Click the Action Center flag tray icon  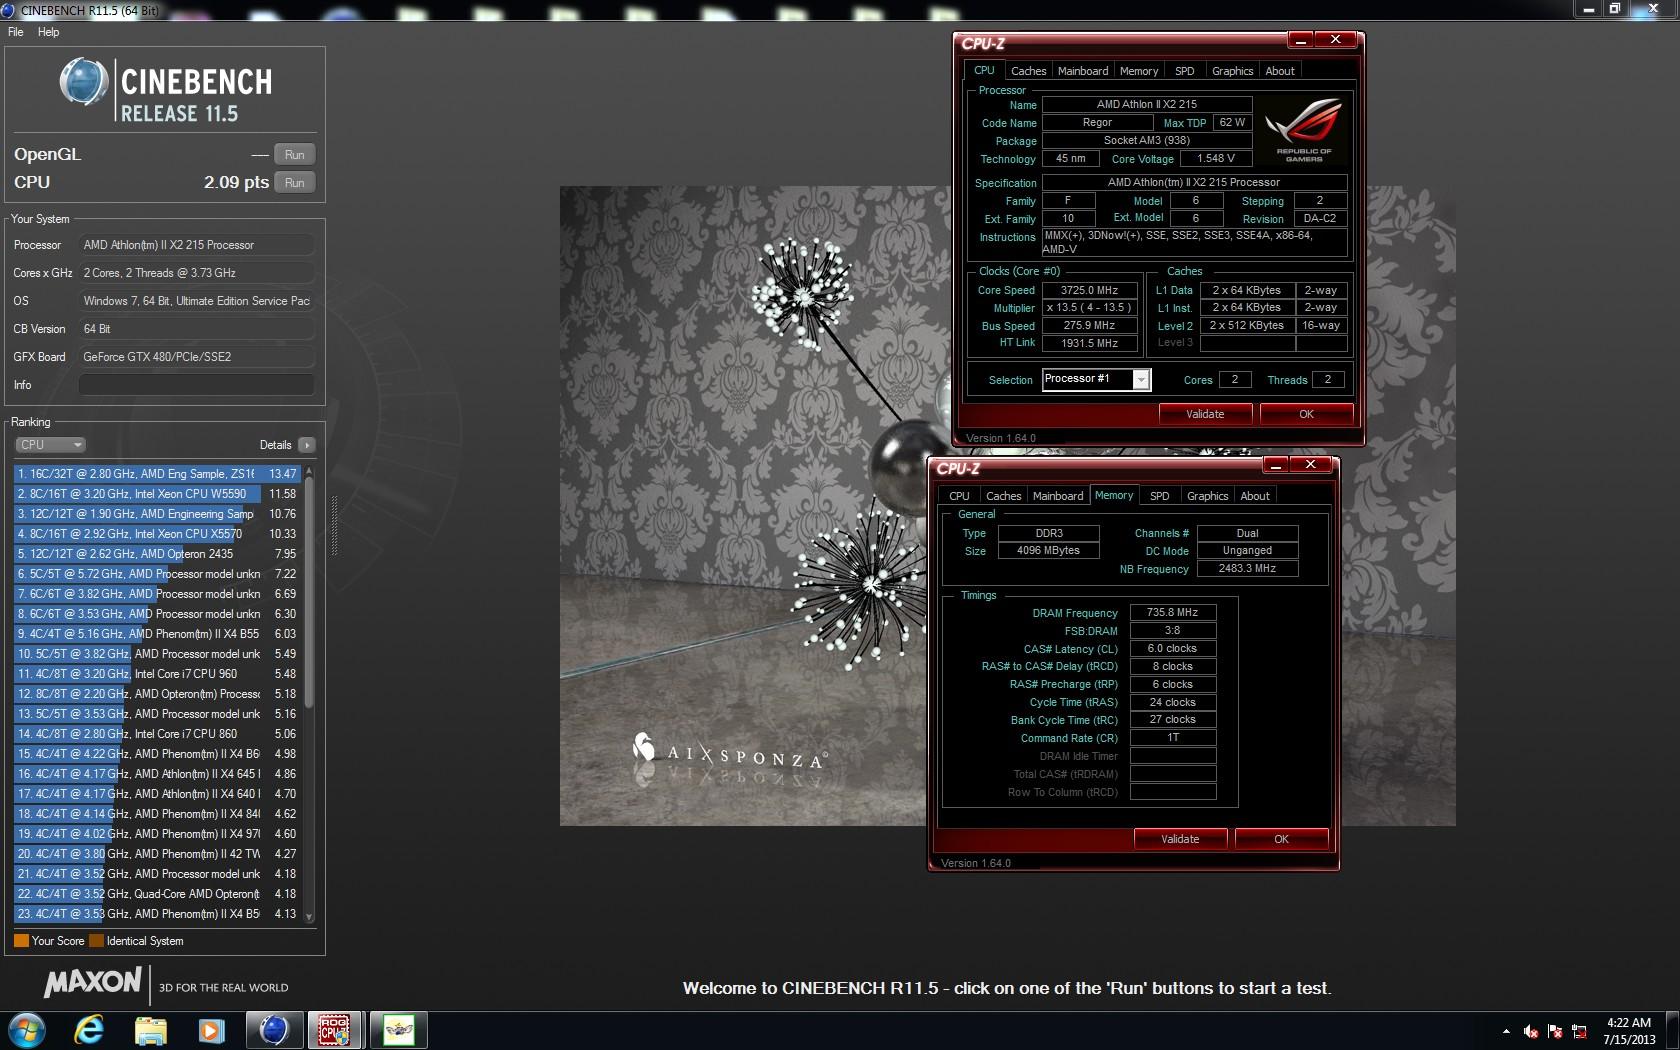(x=1555, y=1031)
